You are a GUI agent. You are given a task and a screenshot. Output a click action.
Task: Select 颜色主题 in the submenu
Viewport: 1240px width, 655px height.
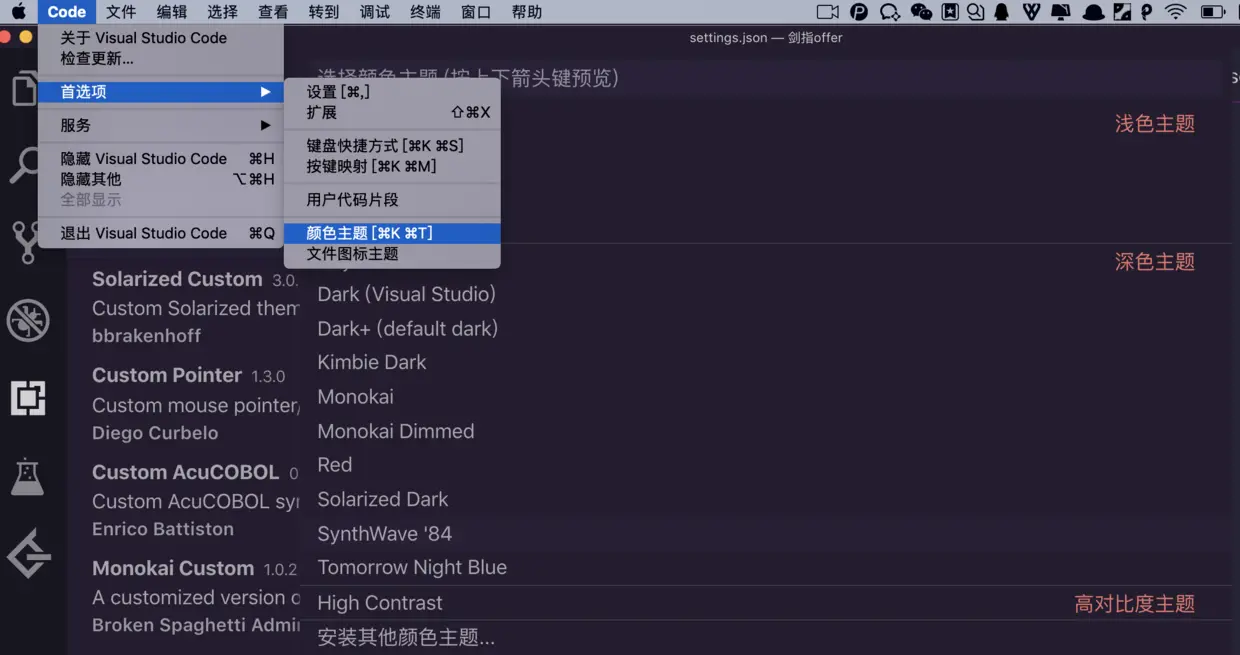coord(392,233)
